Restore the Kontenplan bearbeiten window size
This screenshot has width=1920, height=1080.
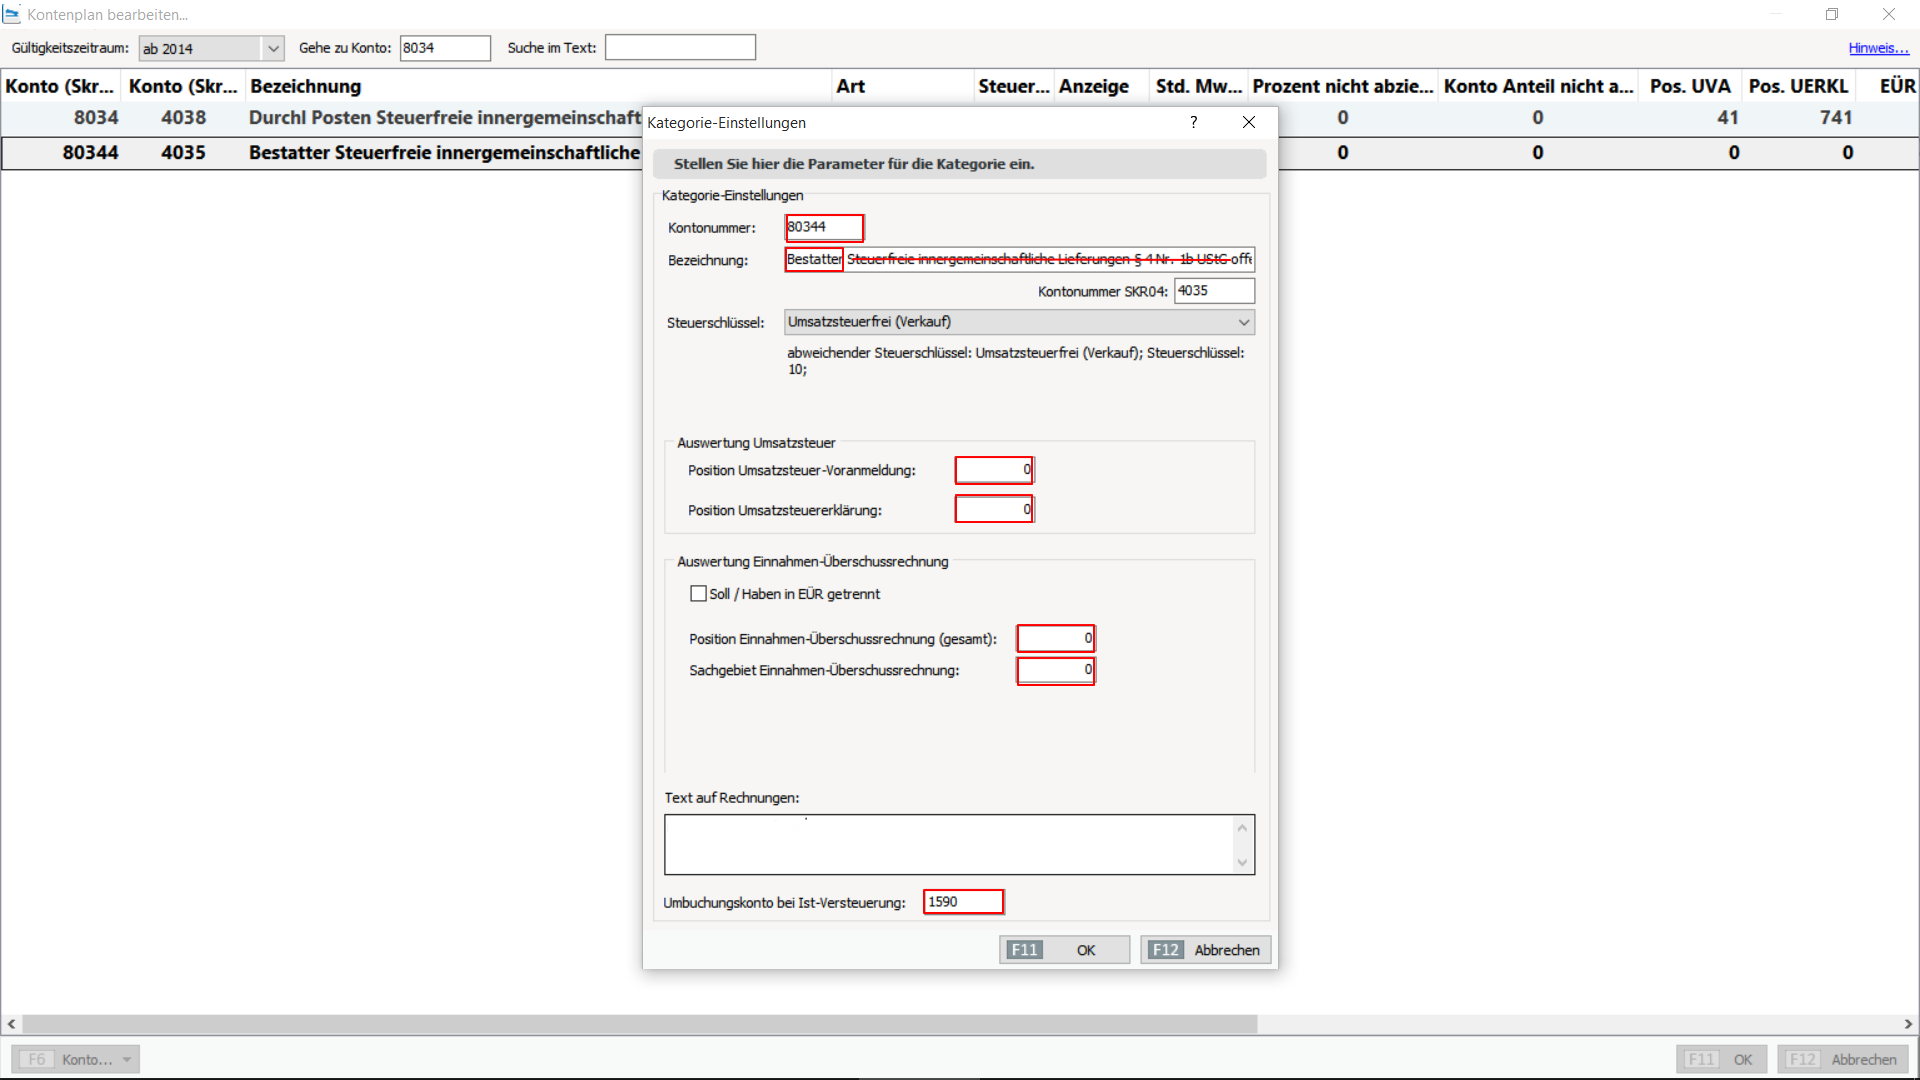(x=1832, y=14)
